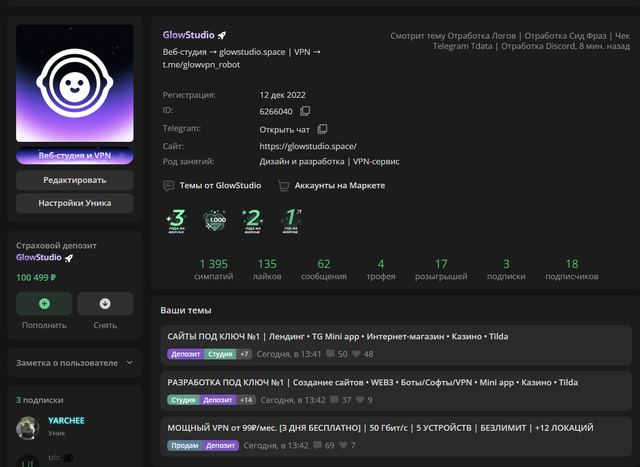640x467 pixels.
Task: Click GlowStudio username heading
Action: pos(189,35)
